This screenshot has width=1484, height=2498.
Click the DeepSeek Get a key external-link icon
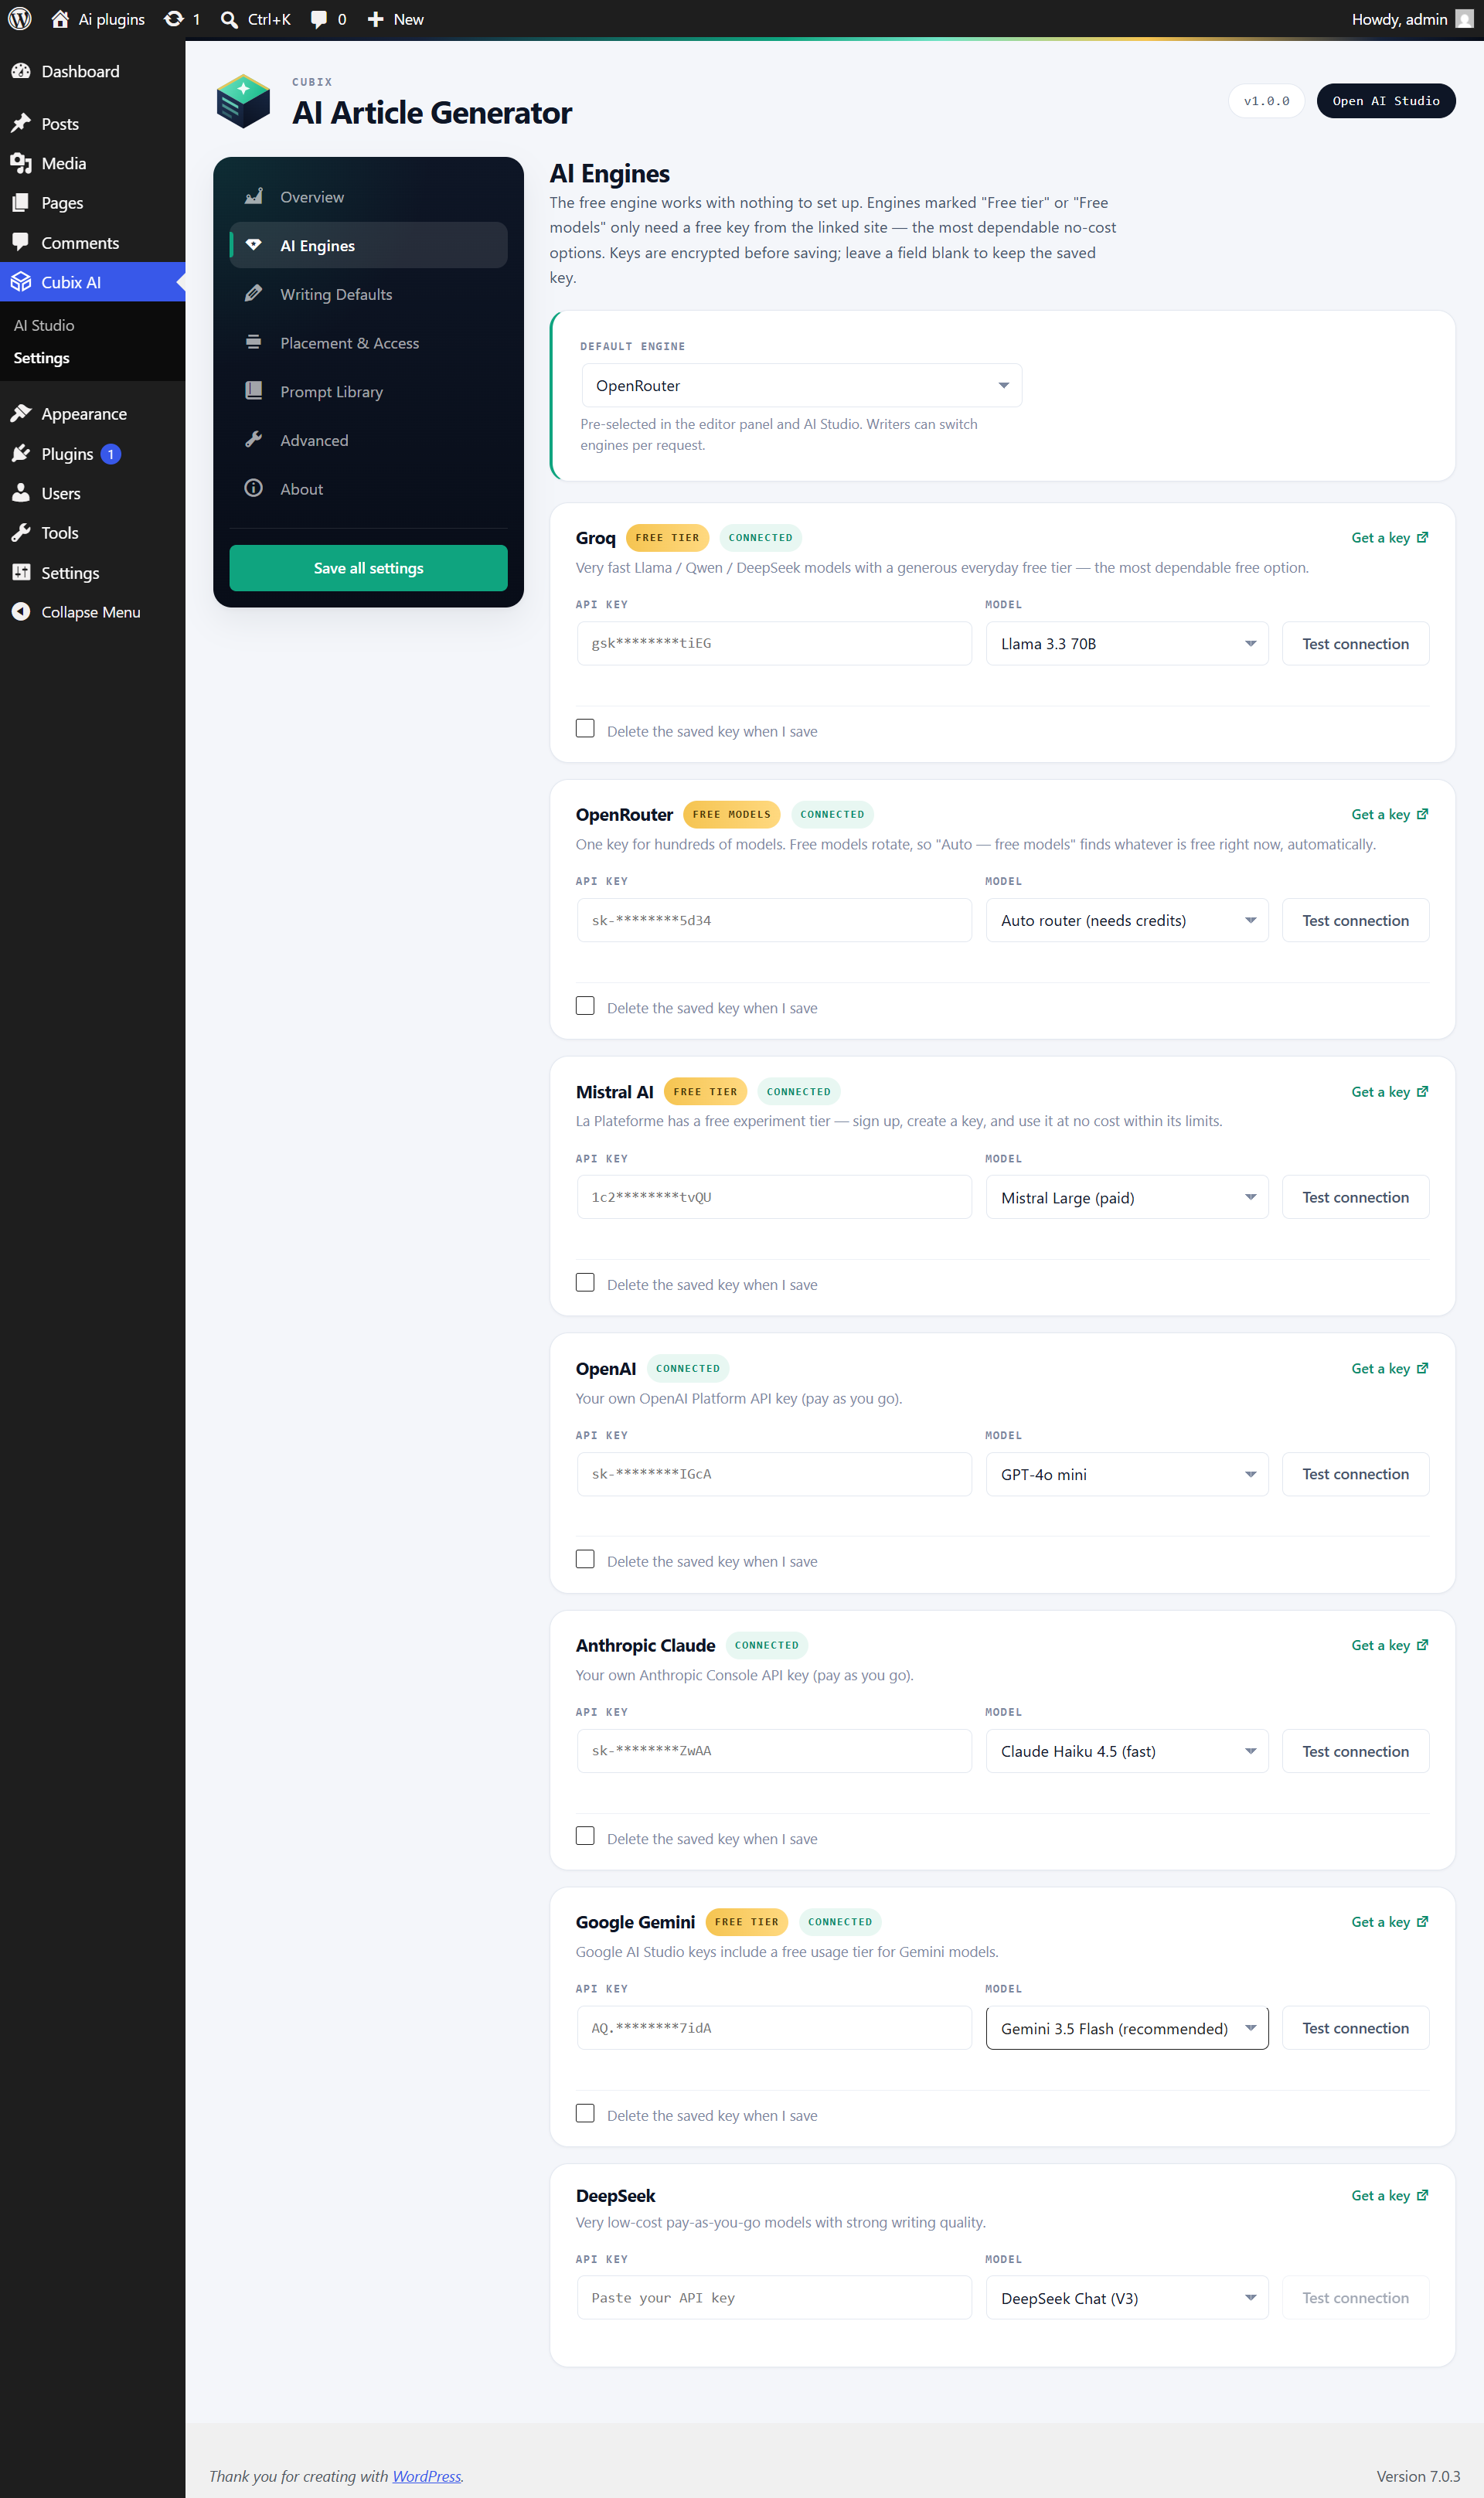pos(1423,2195)
